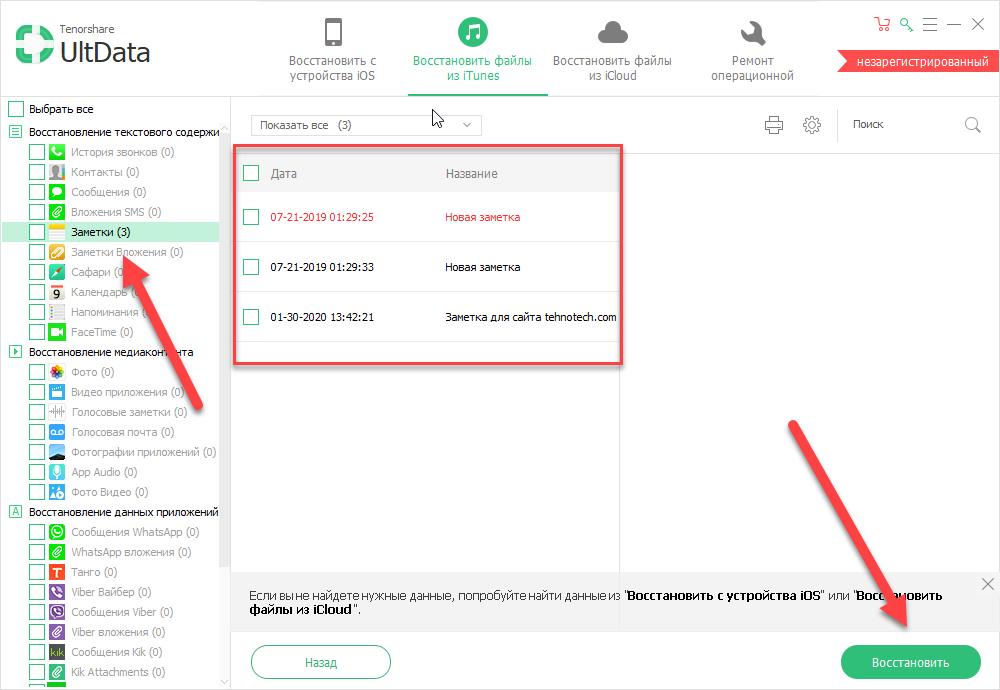The width and height of the screenshot is (1000, 690).
Task: Click the Notes notepad icon
Action: click(x=57, y=232)
